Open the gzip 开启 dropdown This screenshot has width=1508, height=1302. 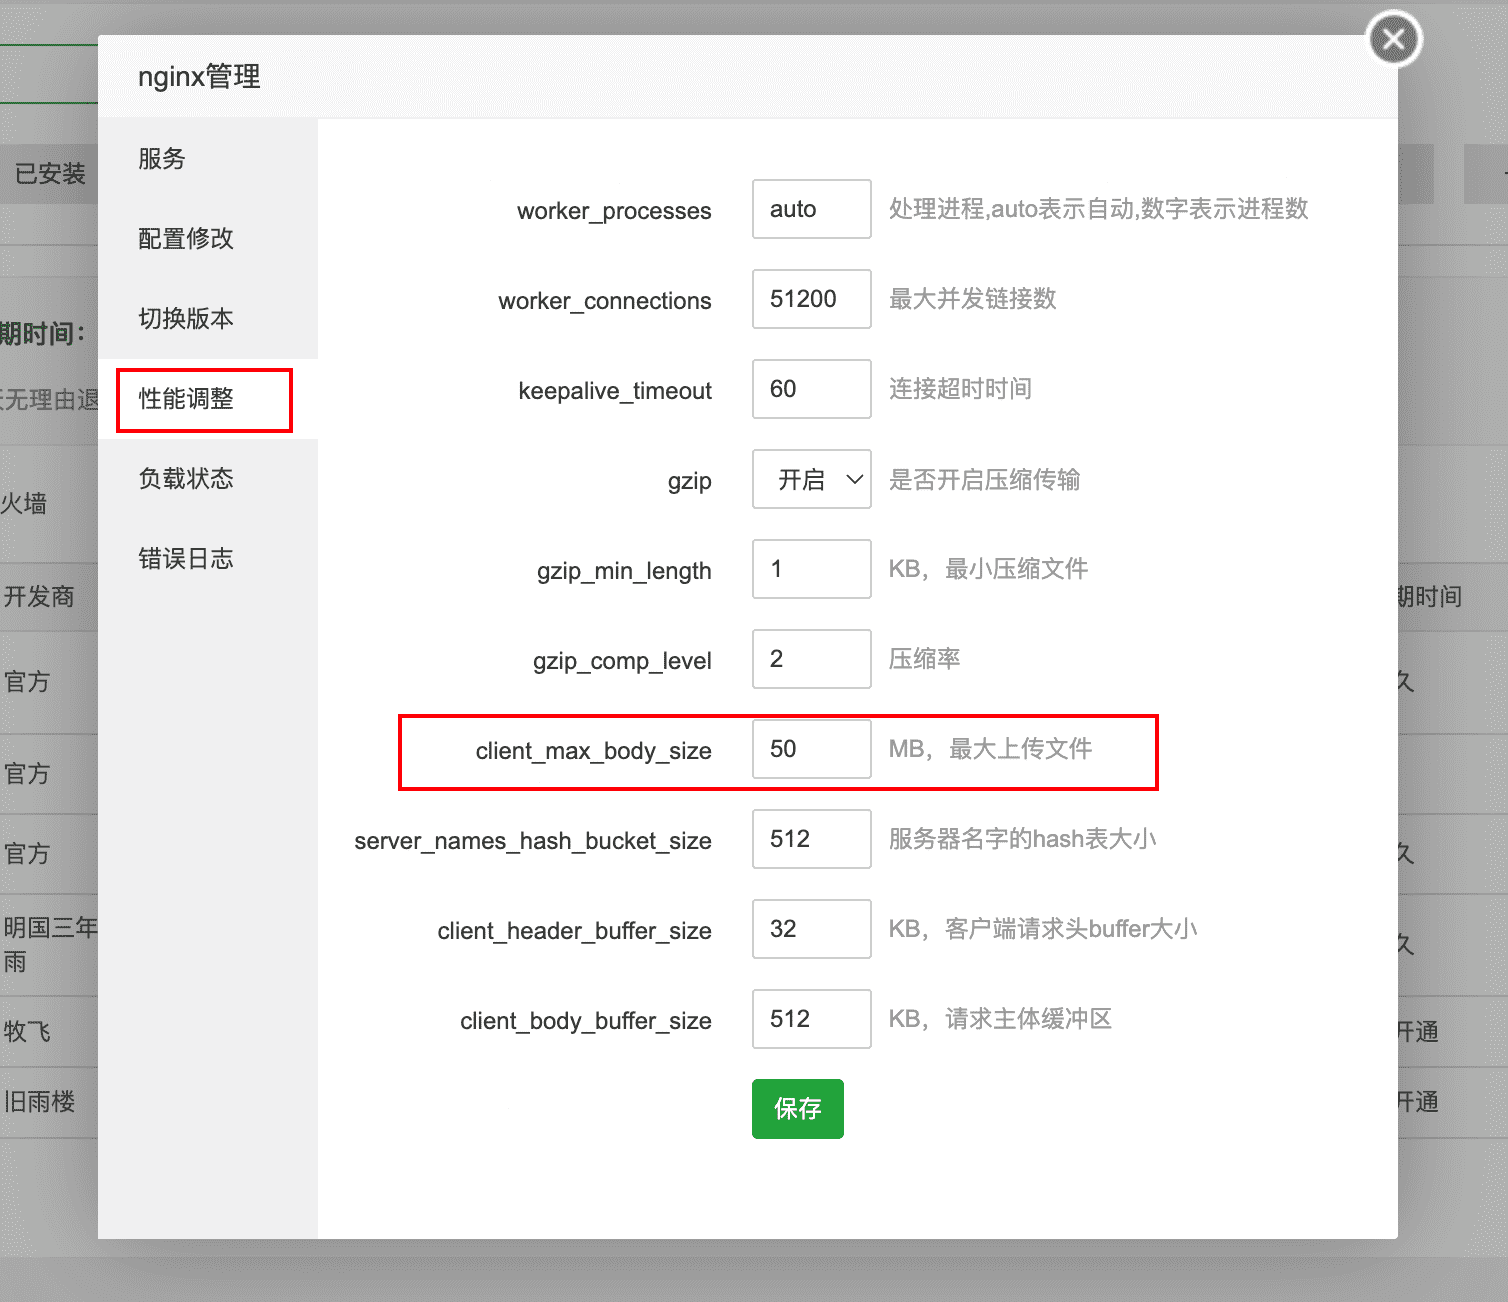[811, 479]
